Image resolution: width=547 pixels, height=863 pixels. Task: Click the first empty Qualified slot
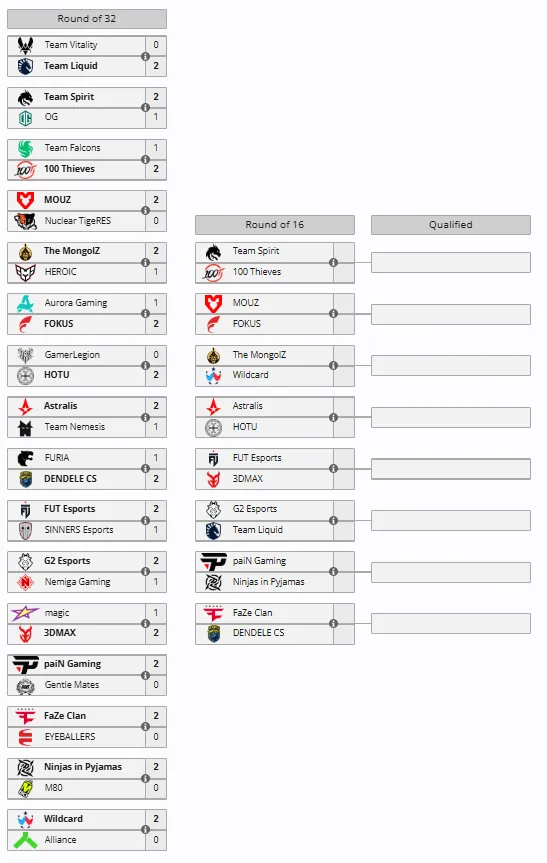click(x=451, y=263)
